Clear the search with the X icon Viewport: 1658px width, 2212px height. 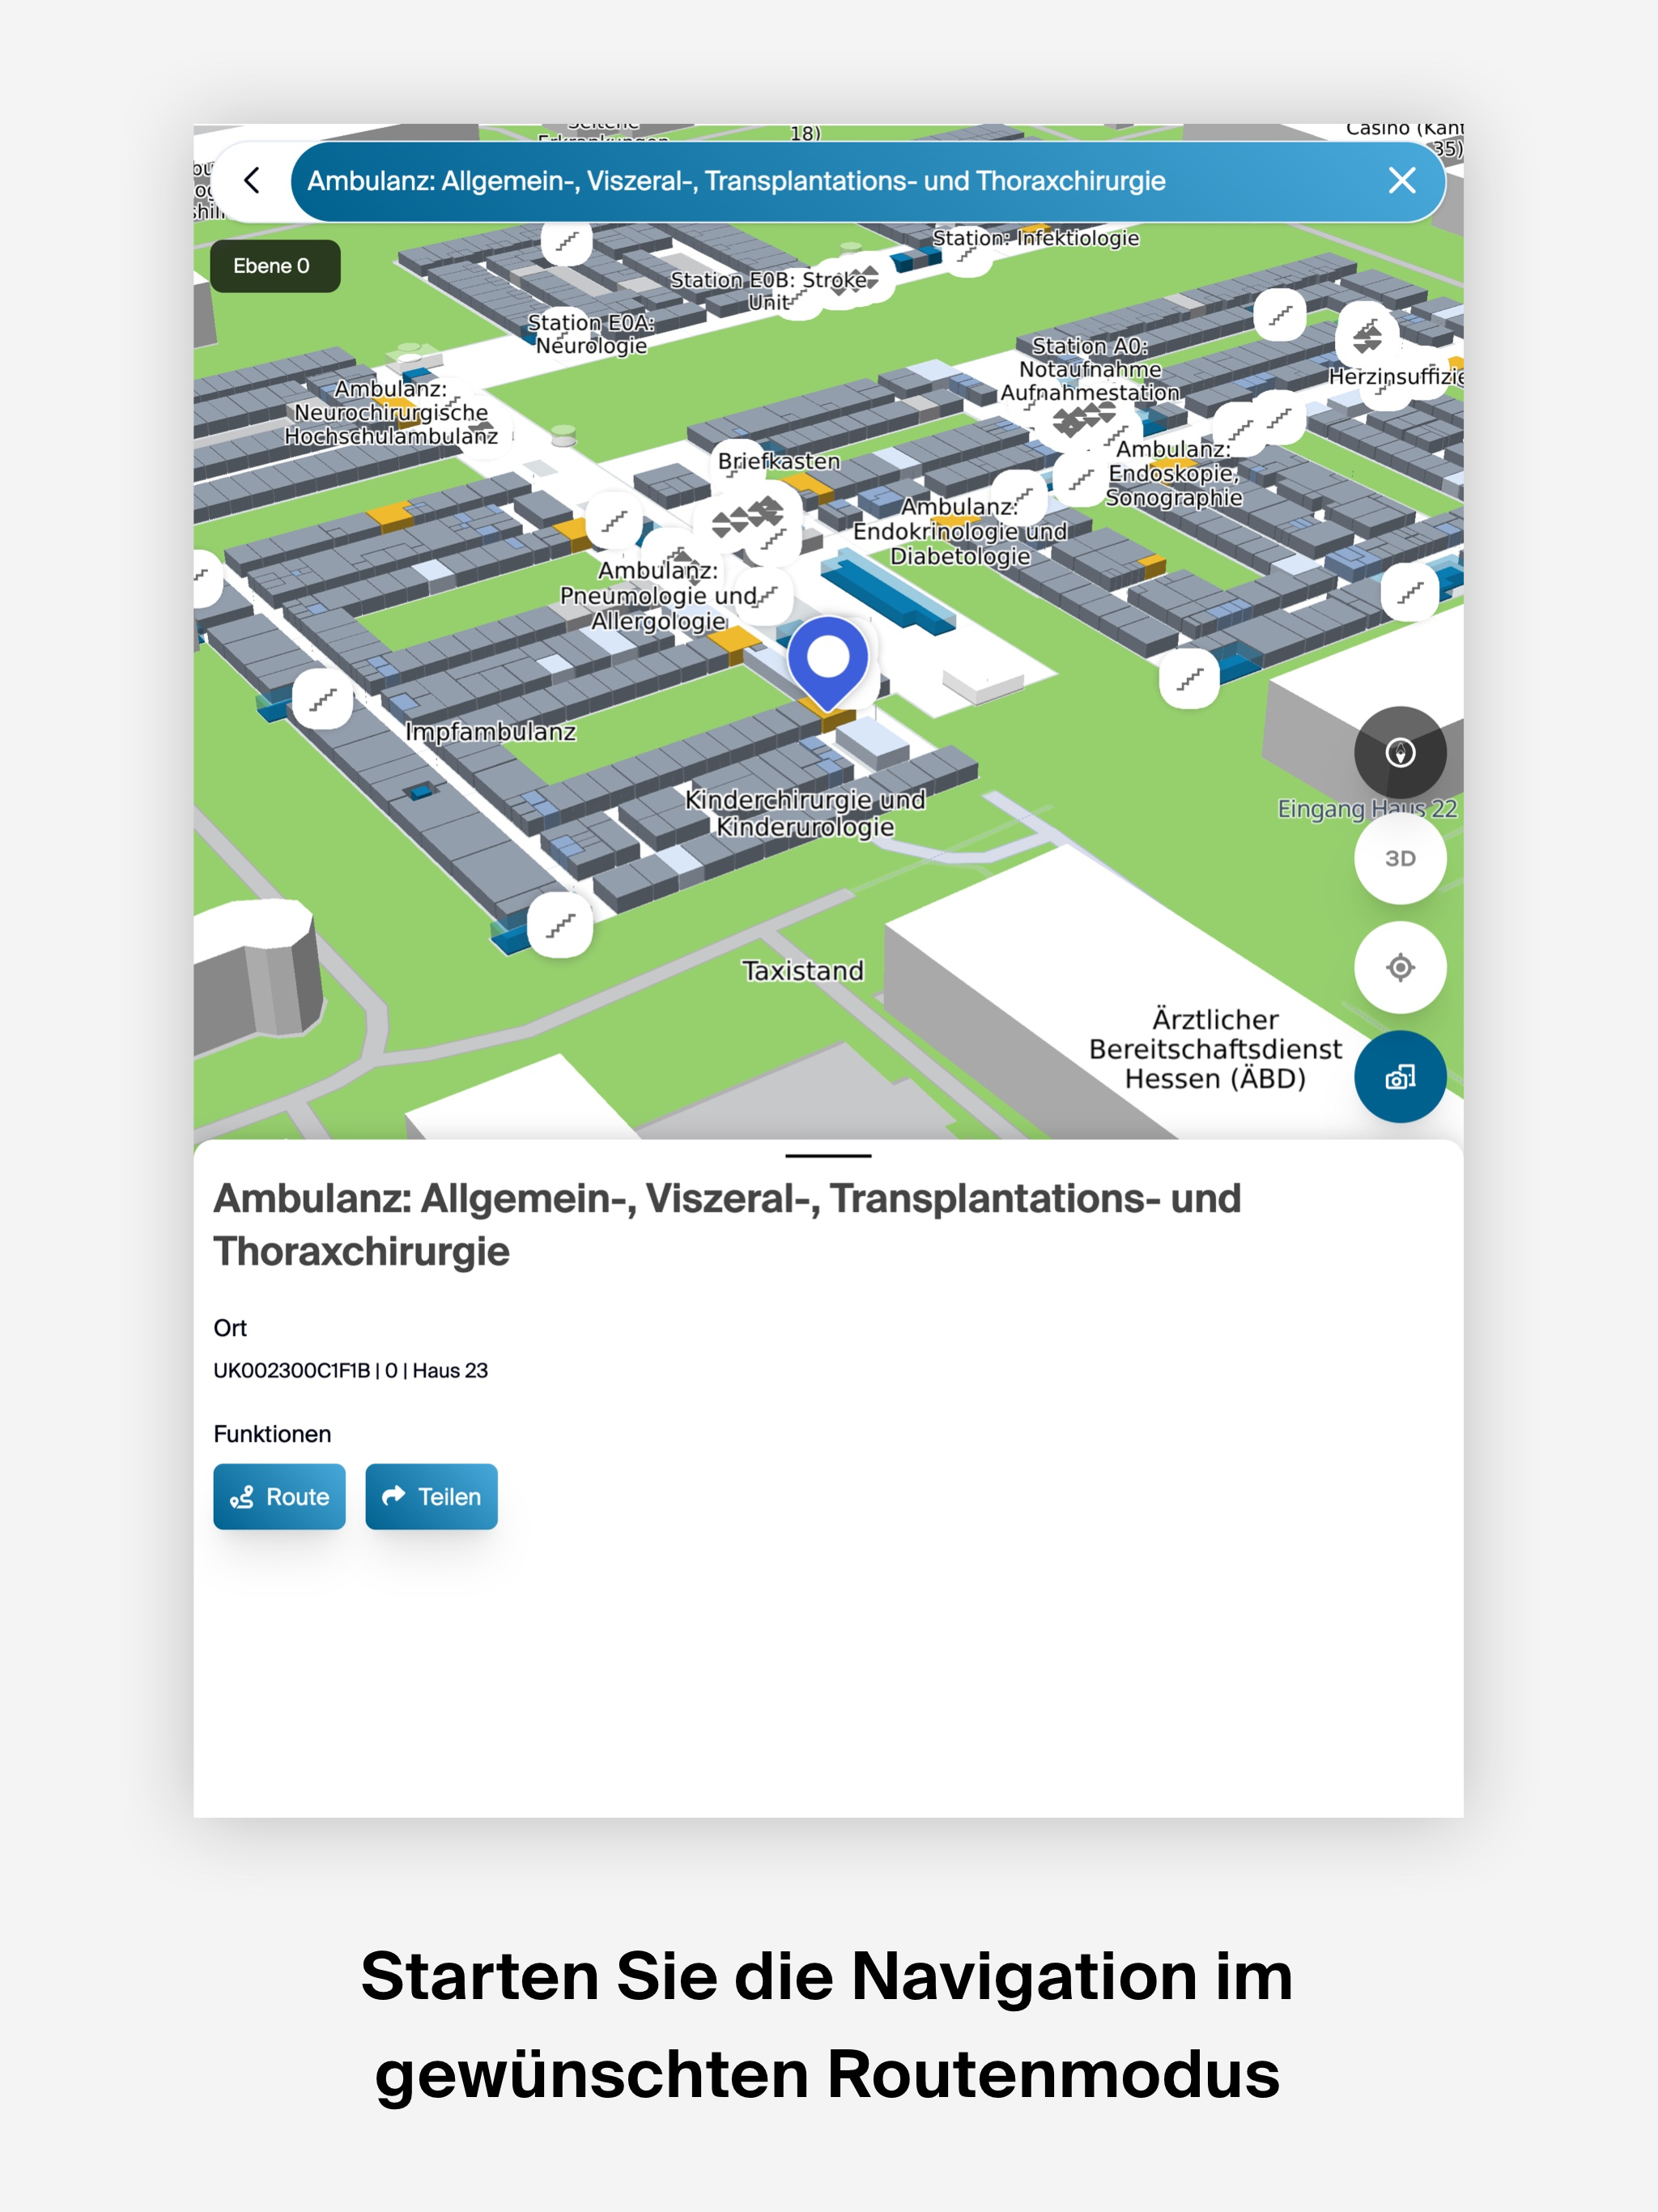(x=1402, y=181)
